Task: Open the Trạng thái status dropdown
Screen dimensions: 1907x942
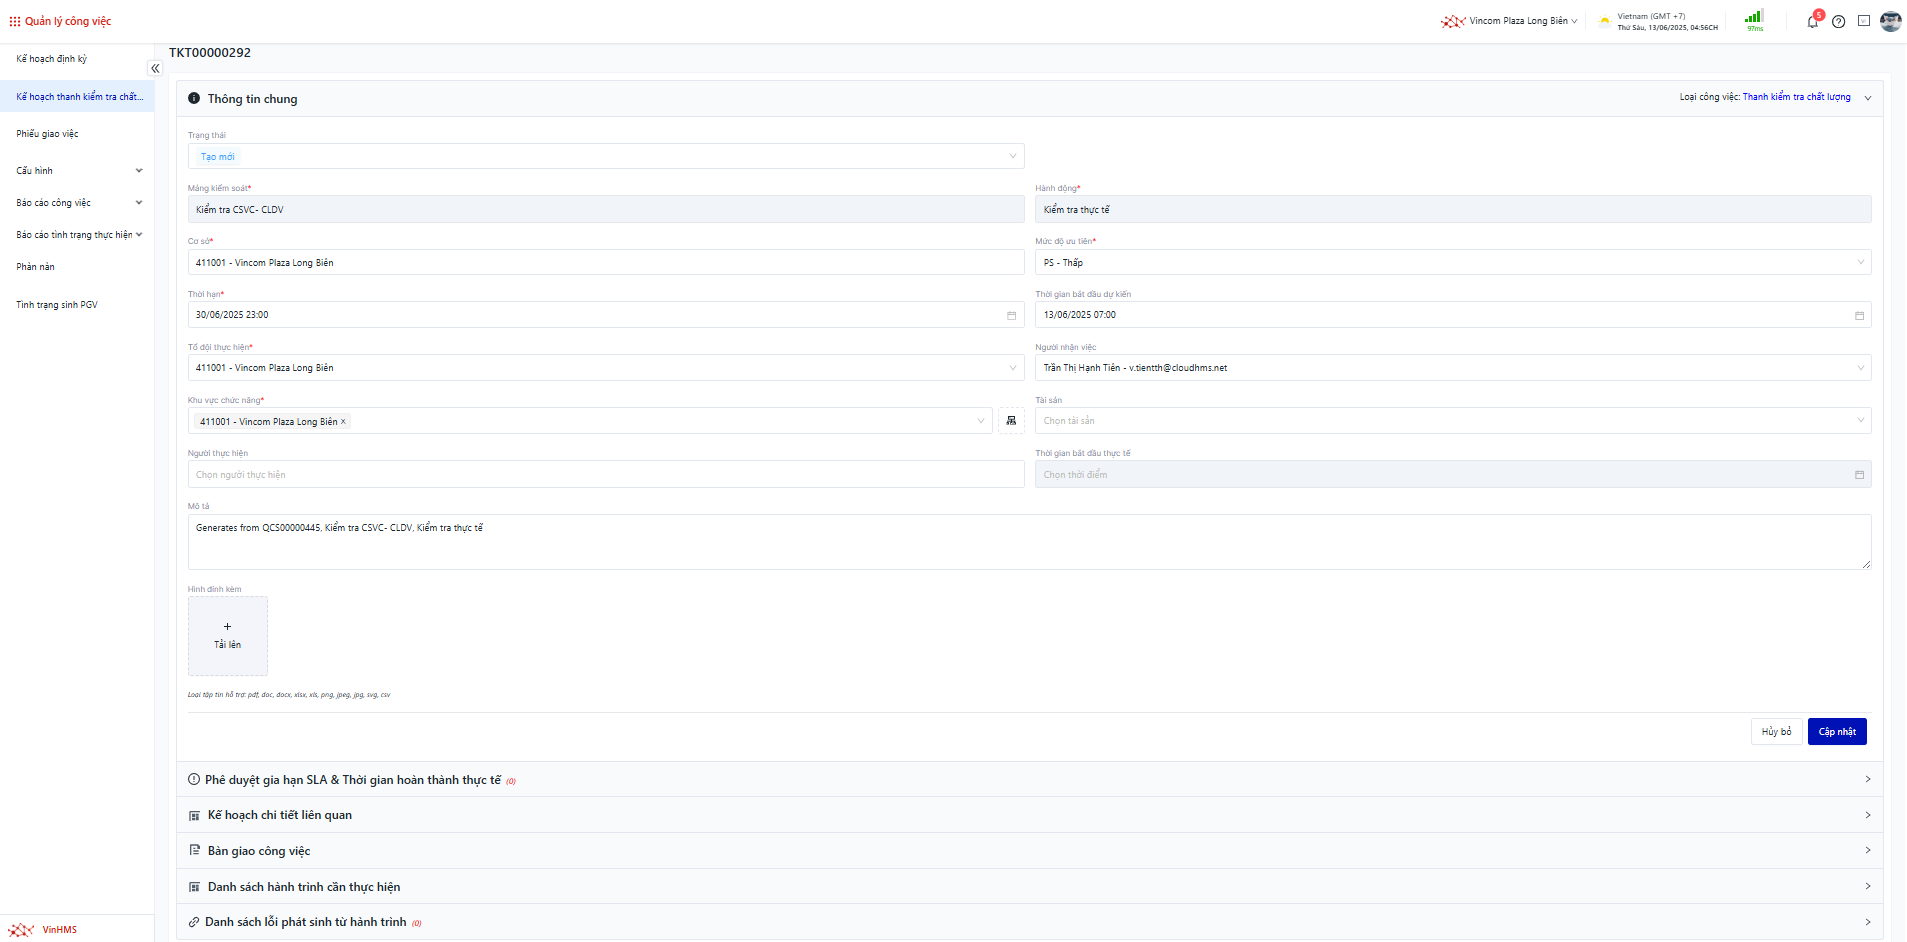Action: click(605, 157)
